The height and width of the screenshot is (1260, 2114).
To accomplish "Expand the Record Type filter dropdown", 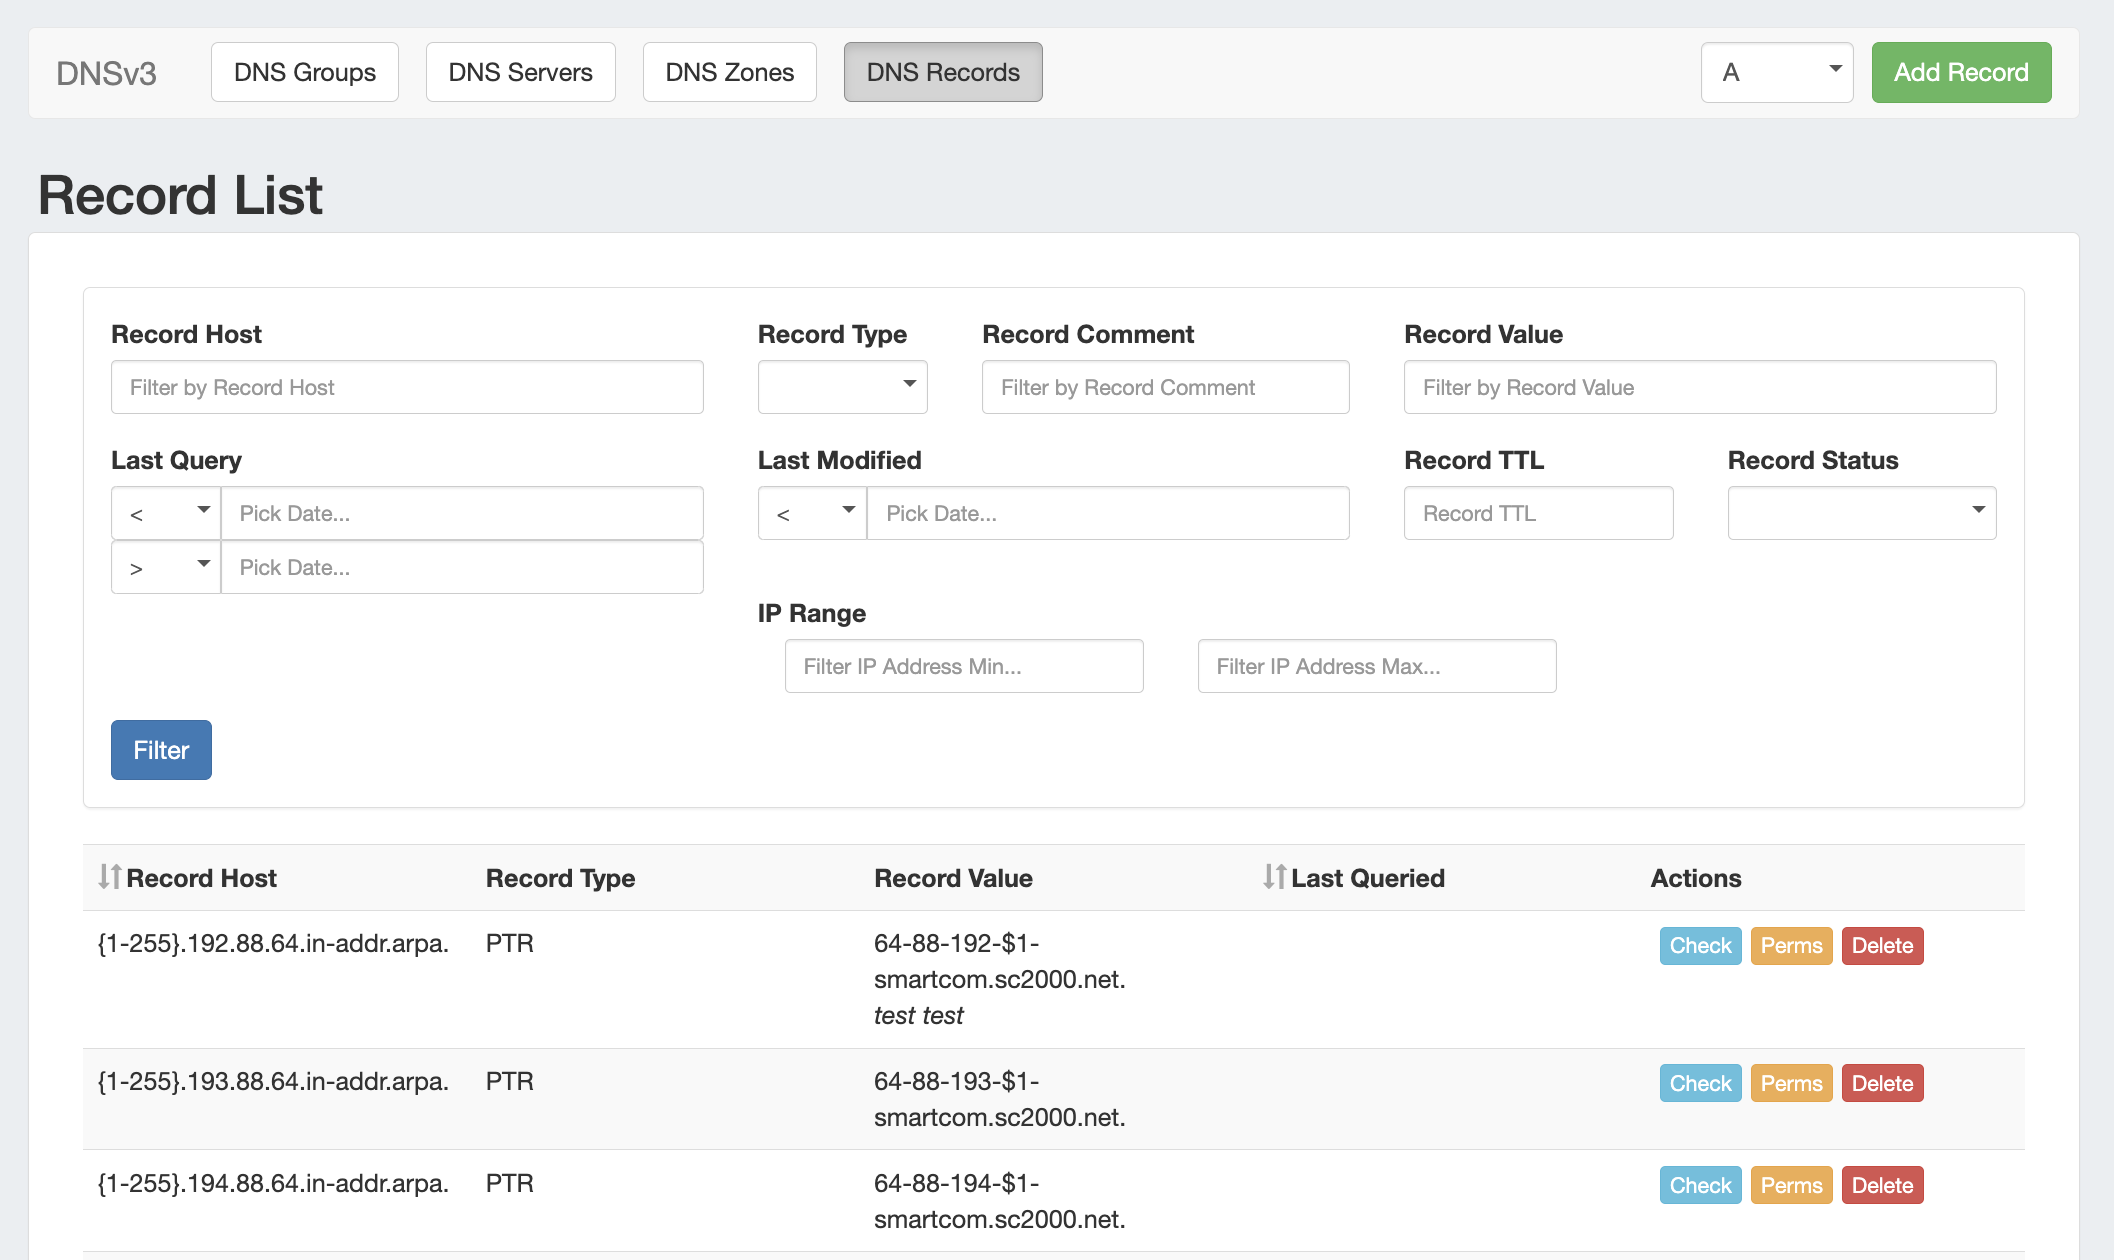I will click(842, 387).
